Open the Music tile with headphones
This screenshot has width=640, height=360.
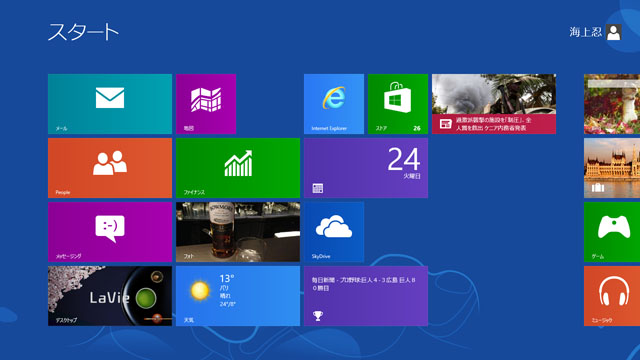612,296
